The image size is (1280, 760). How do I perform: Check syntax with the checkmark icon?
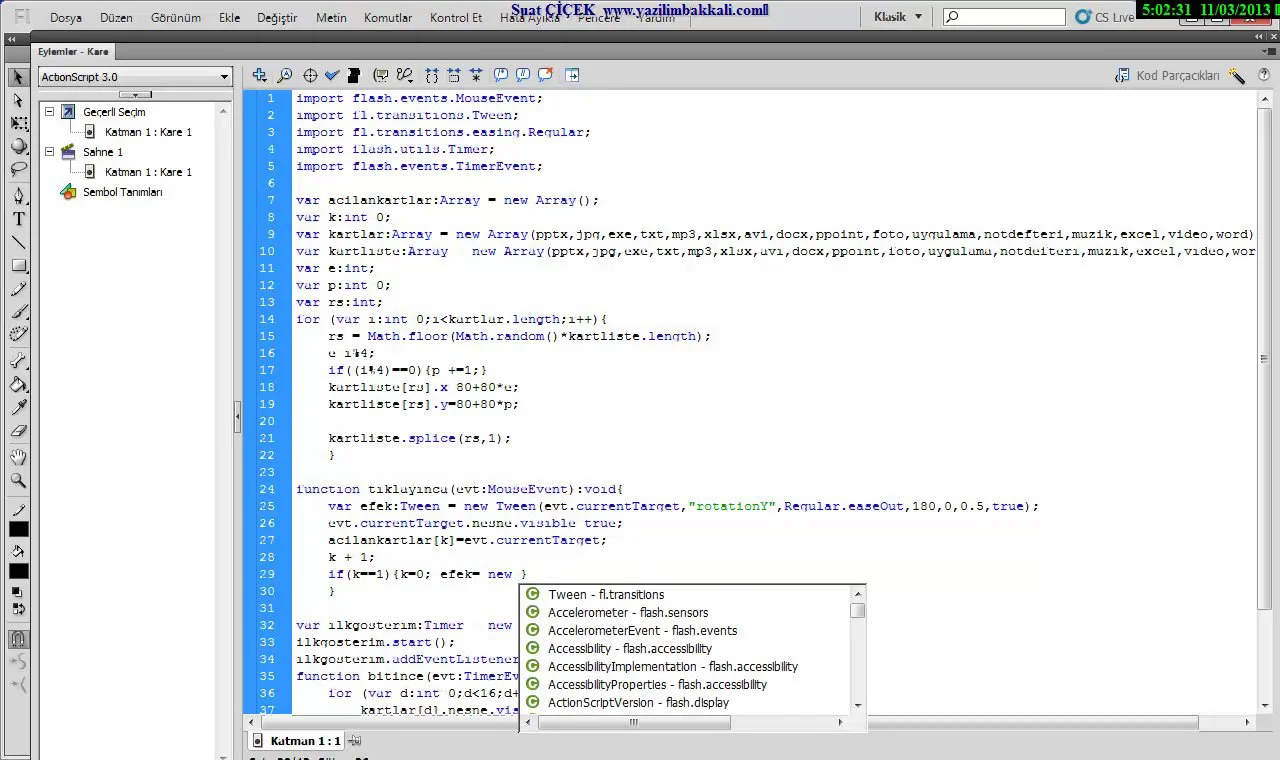point(332,75)
